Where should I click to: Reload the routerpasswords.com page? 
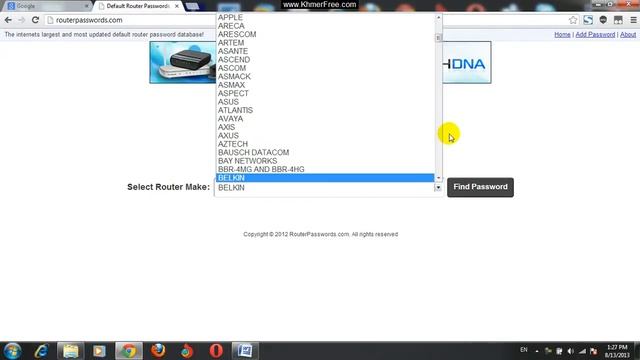pyautogui.click(x=36, y=20)
